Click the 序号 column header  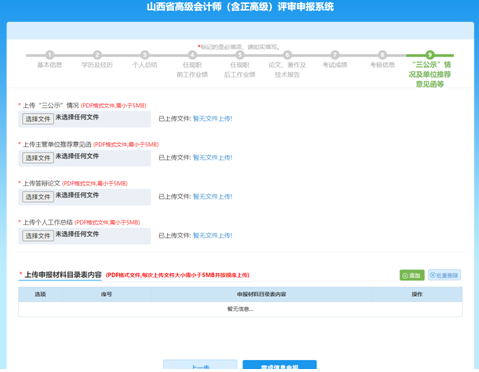click(106, 294)
